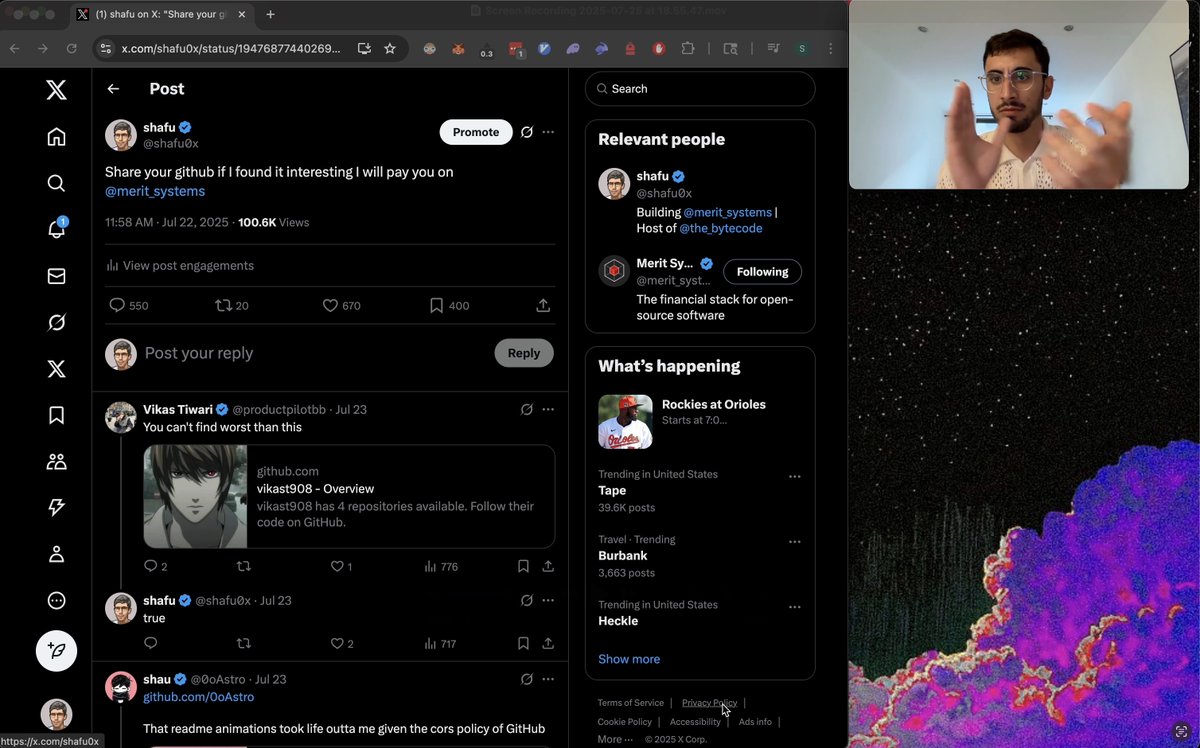Open Bookmarks in the left sidebar
1200x748 pixels.
coord(57,415)
